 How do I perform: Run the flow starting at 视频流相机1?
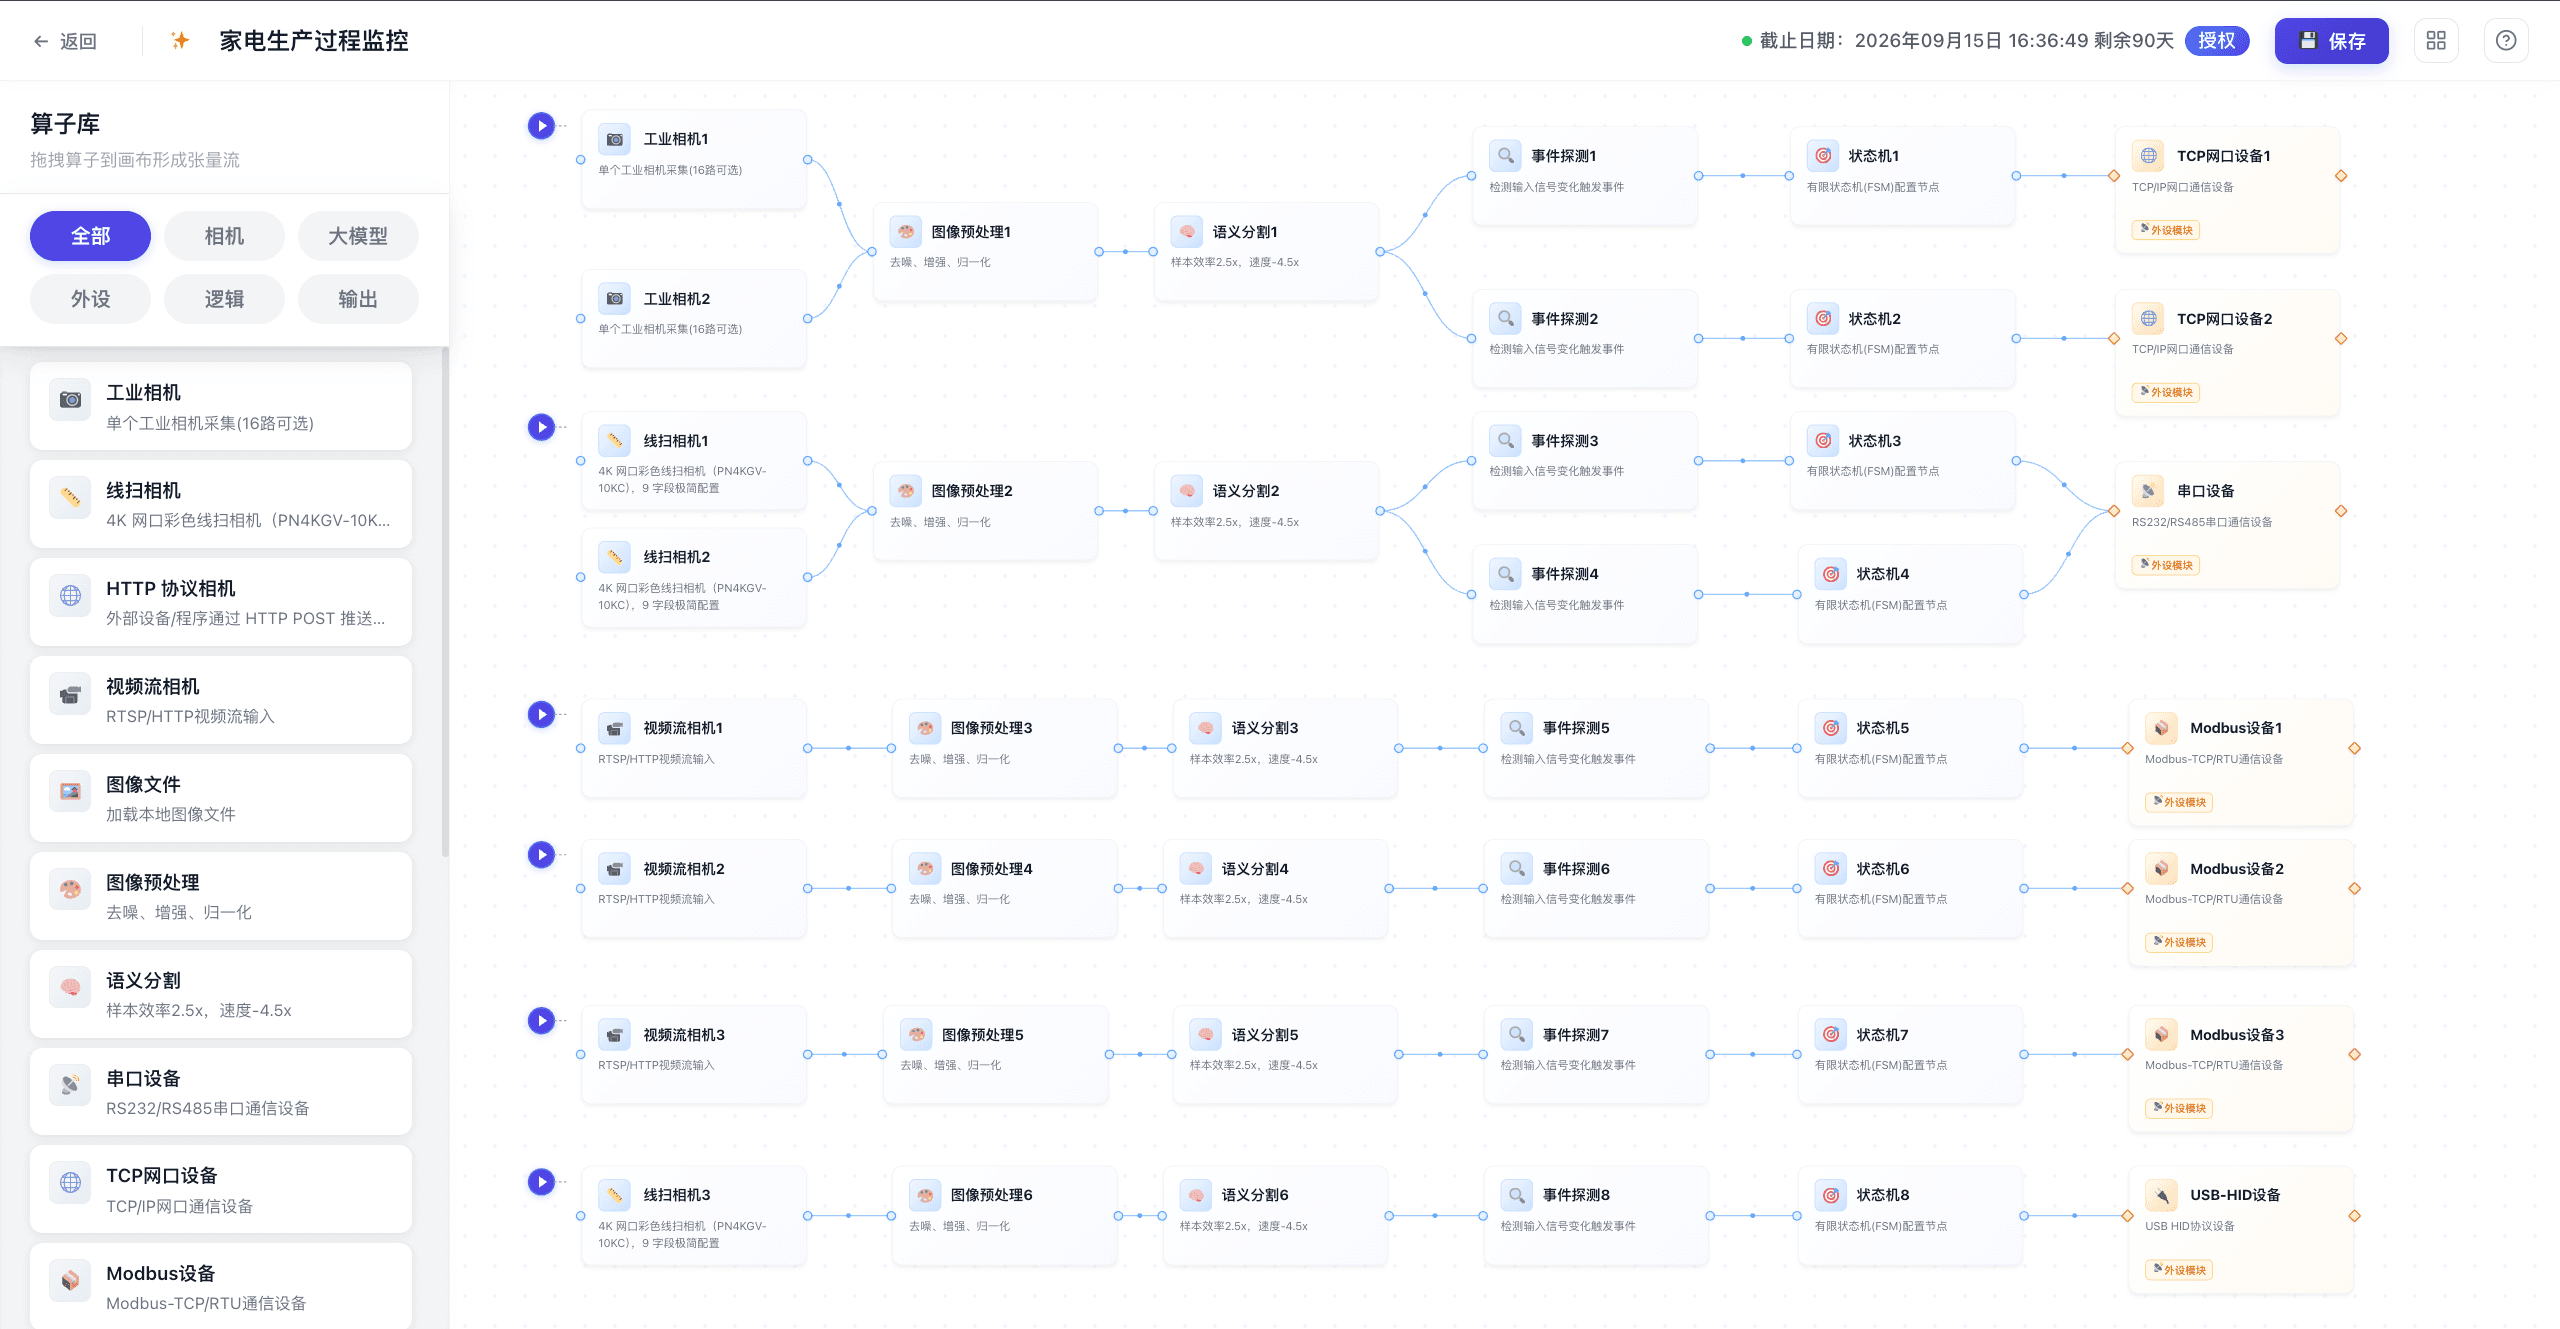tap(541, 714)
